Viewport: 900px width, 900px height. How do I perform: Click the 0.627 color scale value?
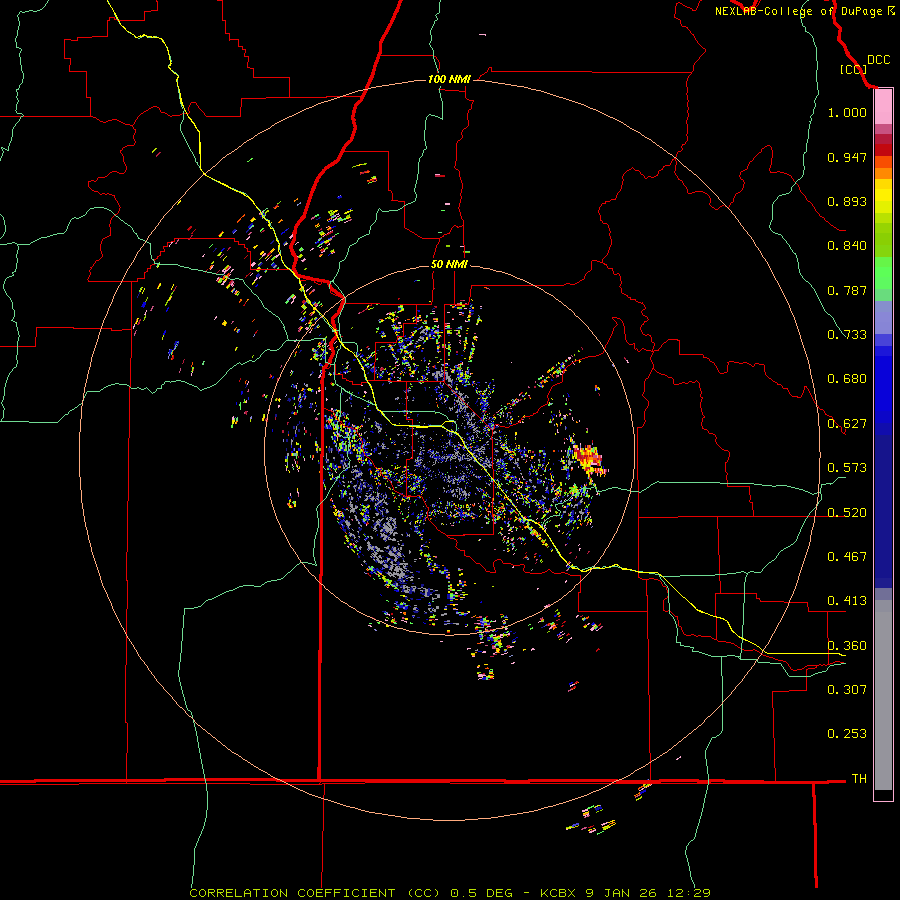click(x=847, y=424)
